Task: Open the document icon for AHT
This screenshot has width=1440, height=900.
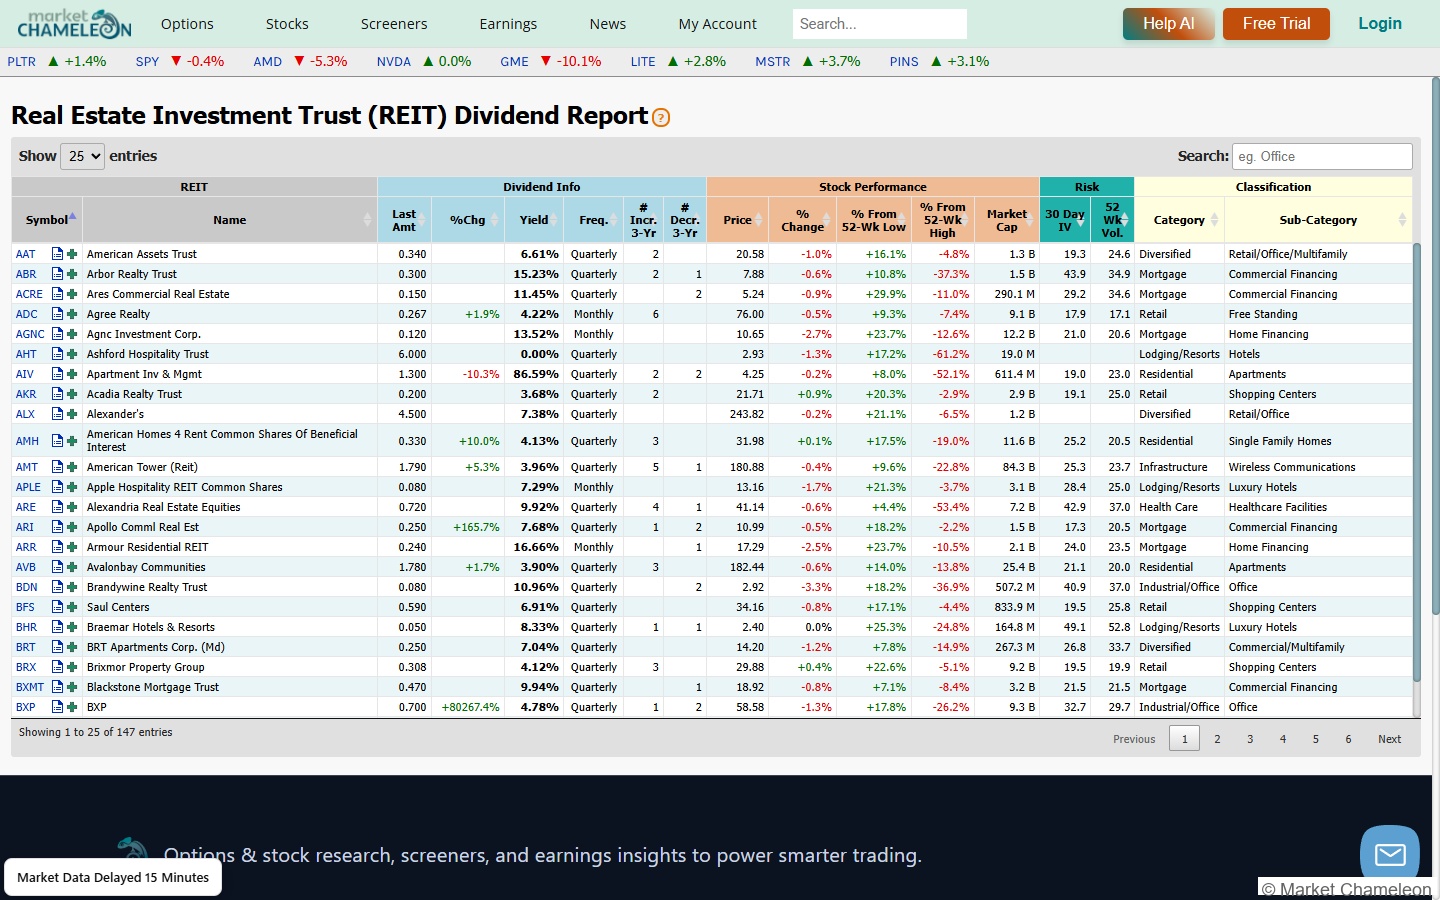Action: click(x=57, y=354)
